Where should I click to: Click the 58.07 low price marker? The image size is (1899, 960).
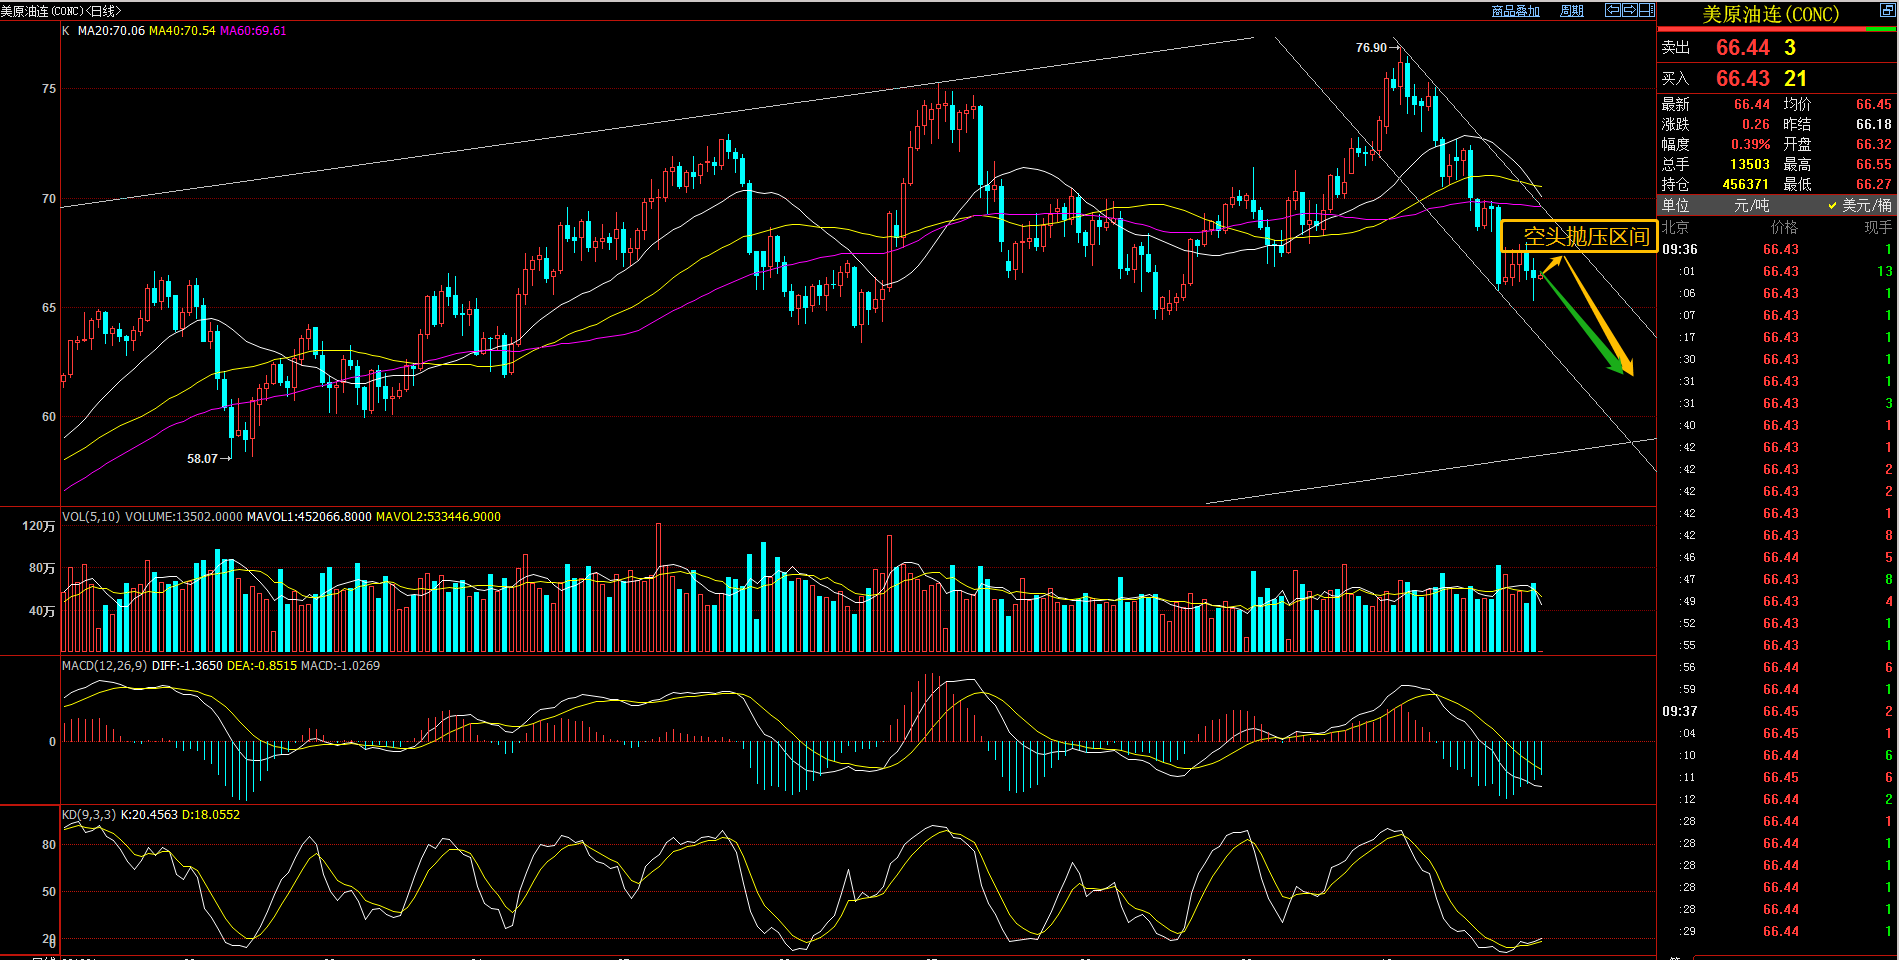pos(202,459)
